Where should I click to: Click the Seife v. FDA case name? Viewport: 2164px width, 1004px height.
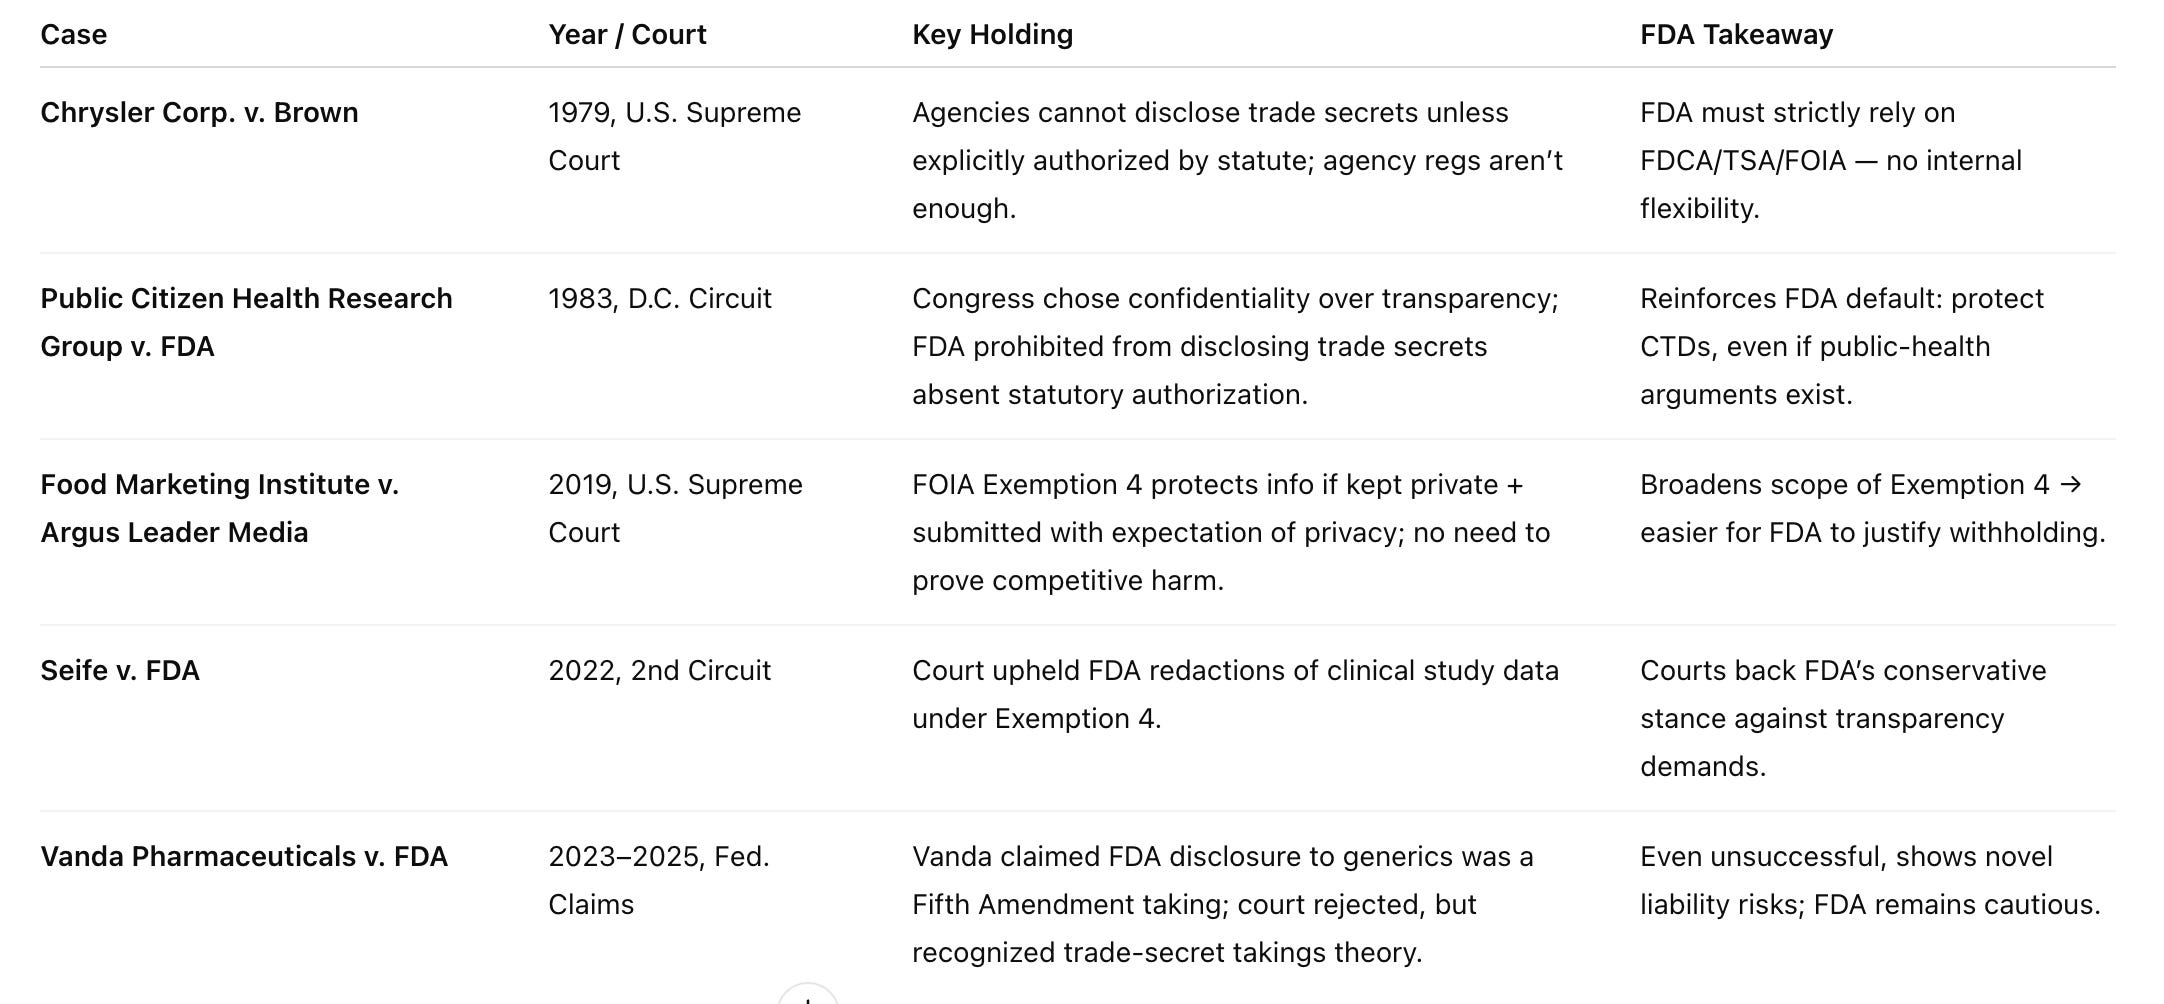(120, 671)
